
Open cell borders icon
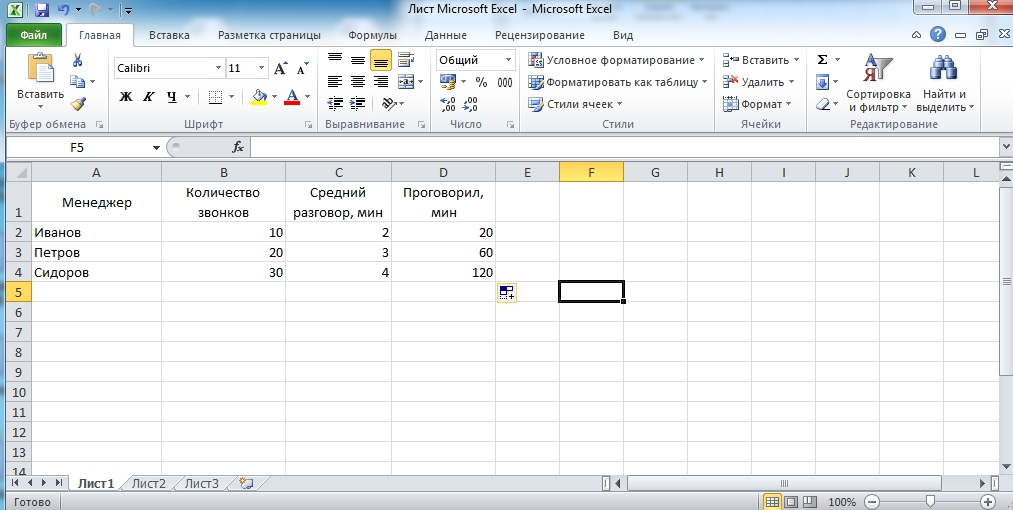[x=216, y=97]
